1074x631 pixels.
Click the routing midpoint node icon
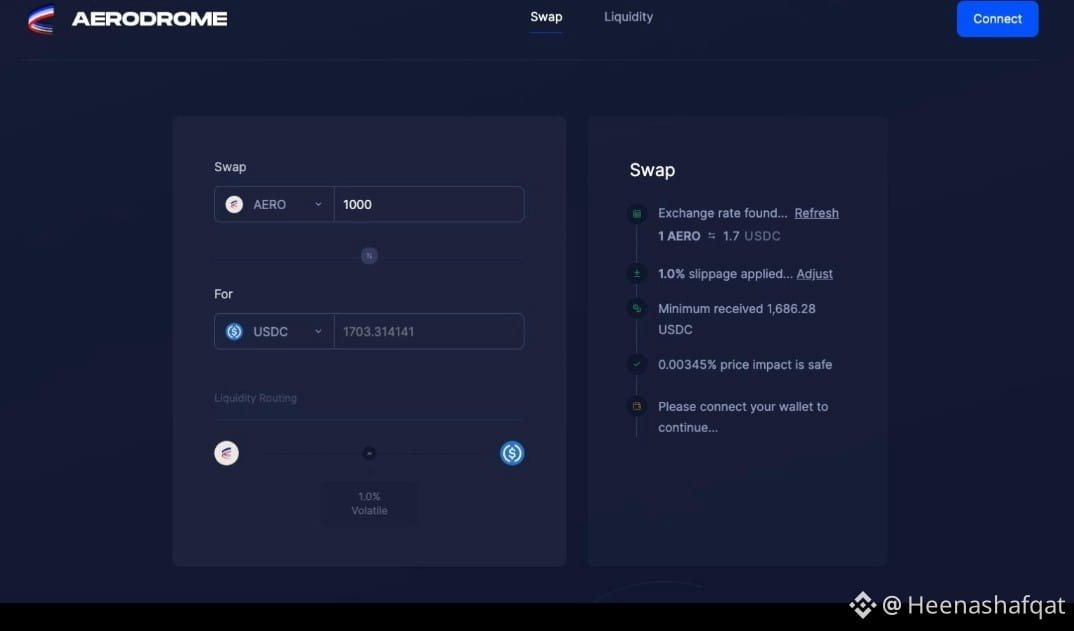pos(369,453)
